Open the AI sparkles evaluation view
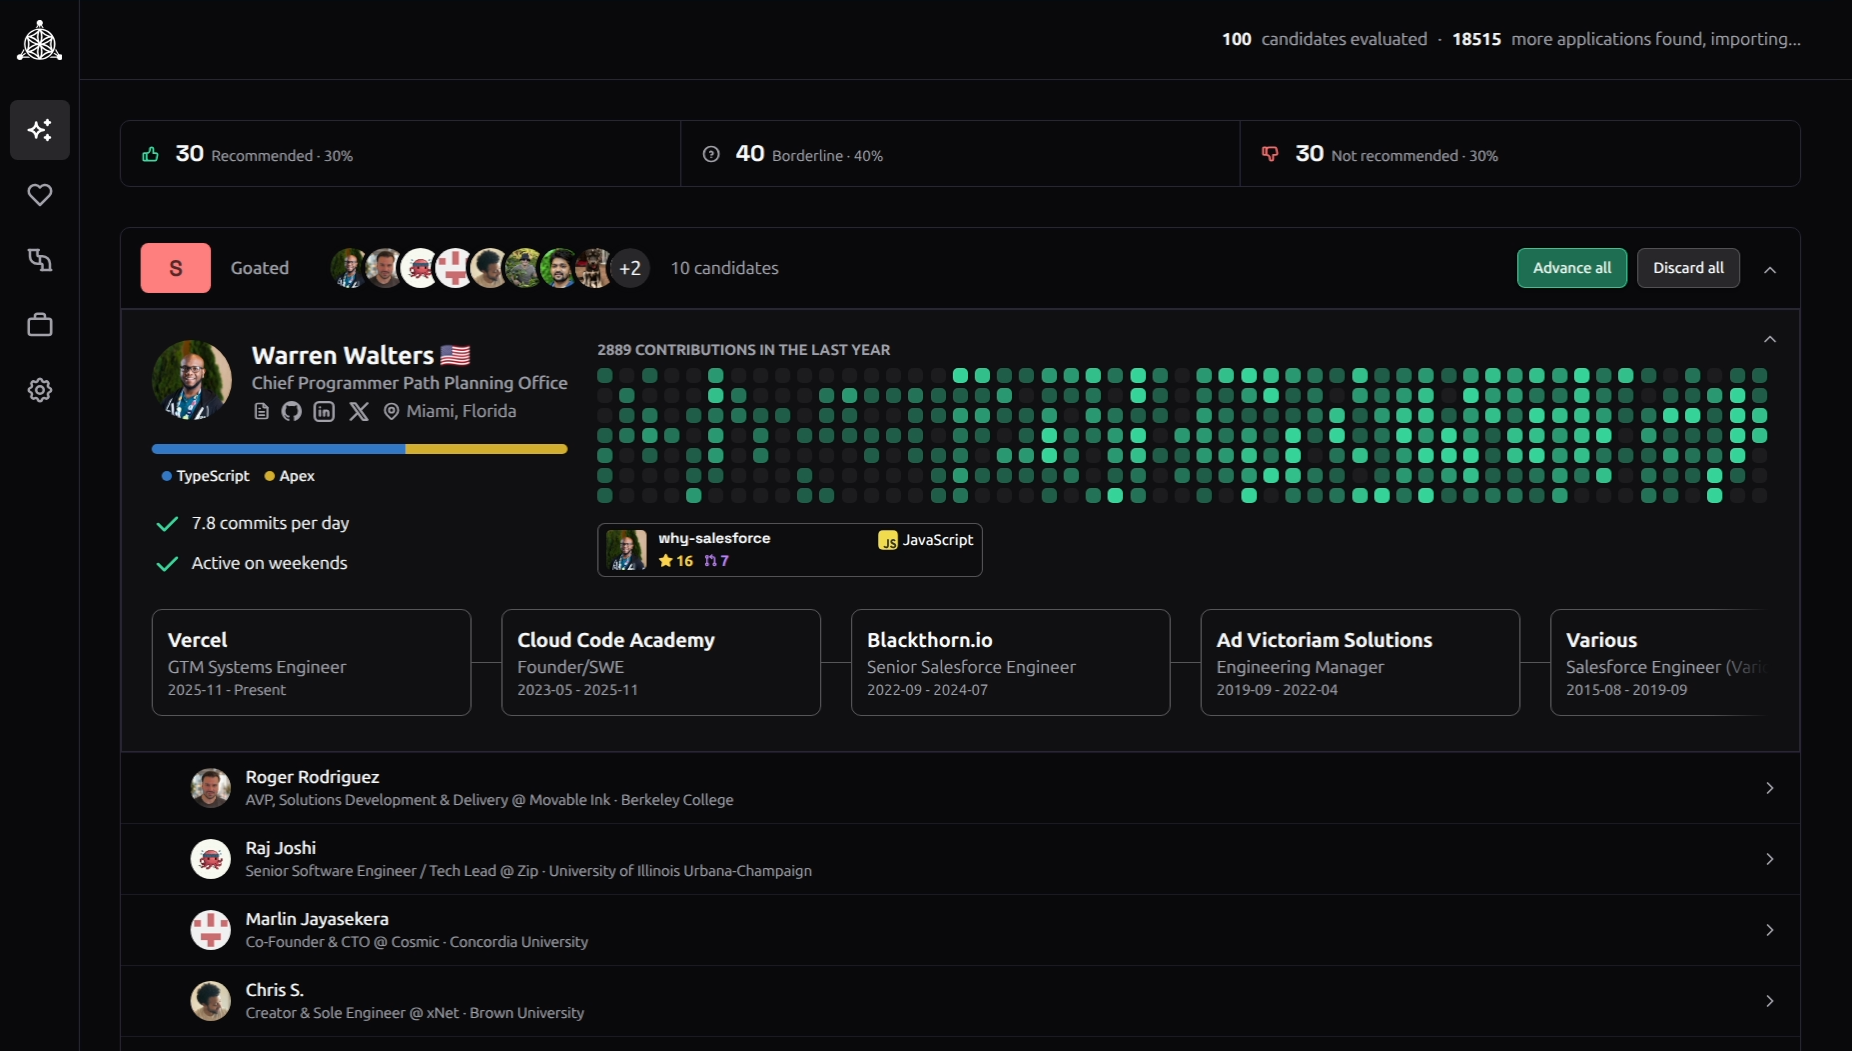Image resolution: width=1852 pixels, height=1051 pixels. pyautogui.click(x=40, y=130)
